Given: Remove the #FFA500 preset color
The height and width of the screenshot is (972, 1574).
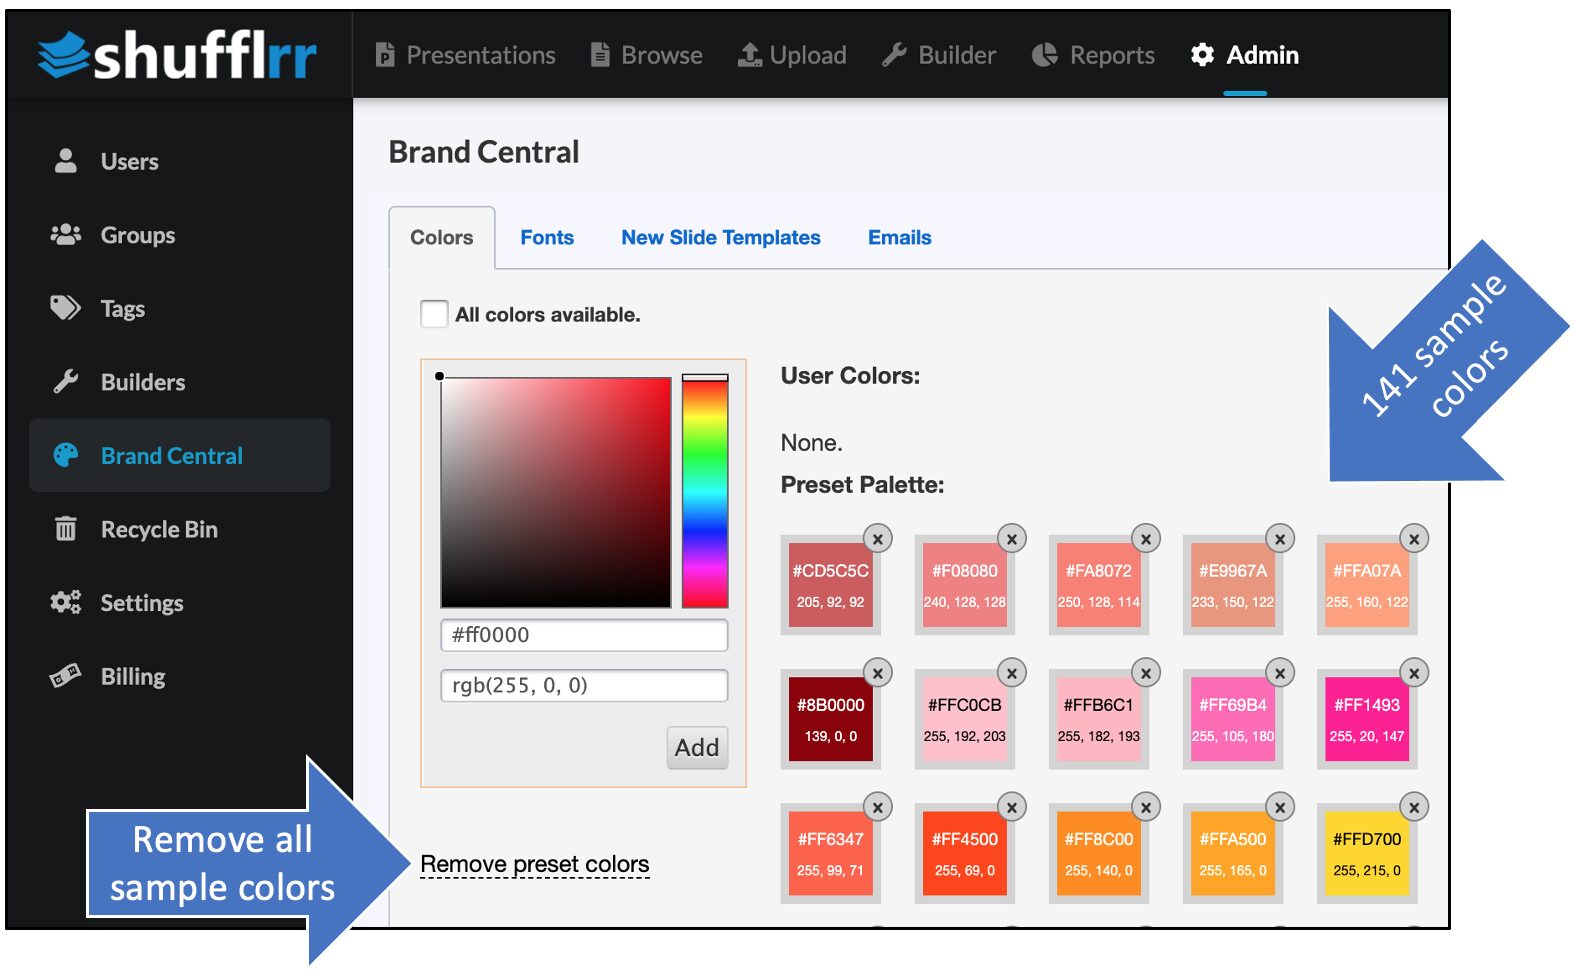Looking at the screenshot, I should [1280, 807].
